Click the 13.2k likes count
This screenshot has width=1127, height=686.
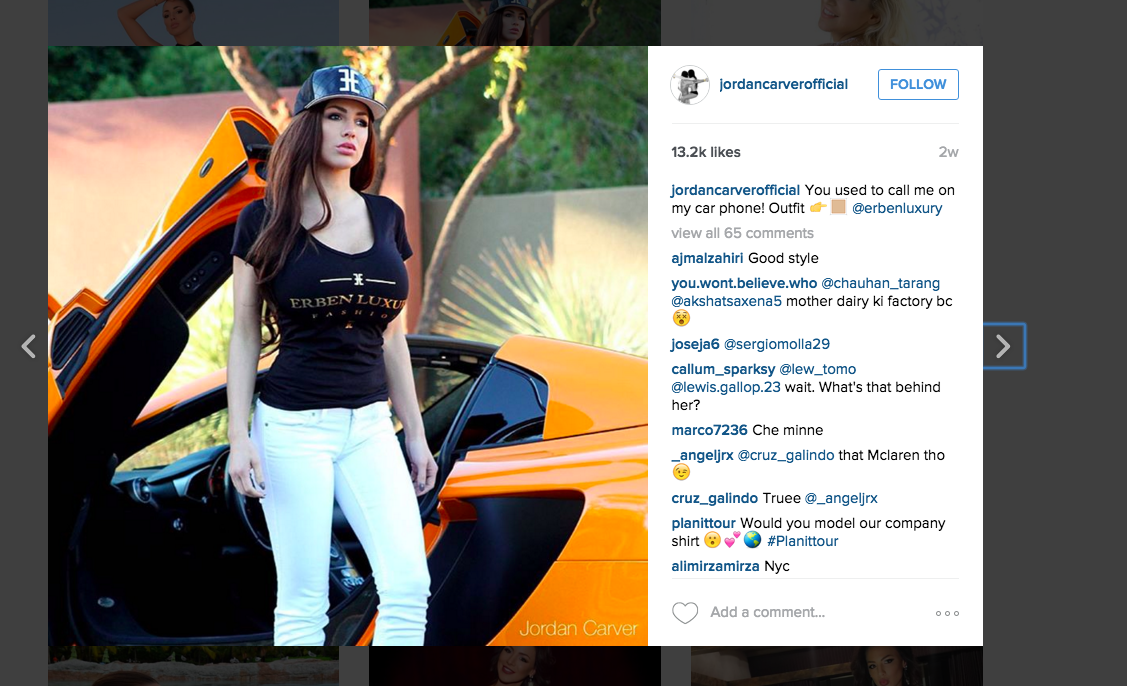pos(706,152)
